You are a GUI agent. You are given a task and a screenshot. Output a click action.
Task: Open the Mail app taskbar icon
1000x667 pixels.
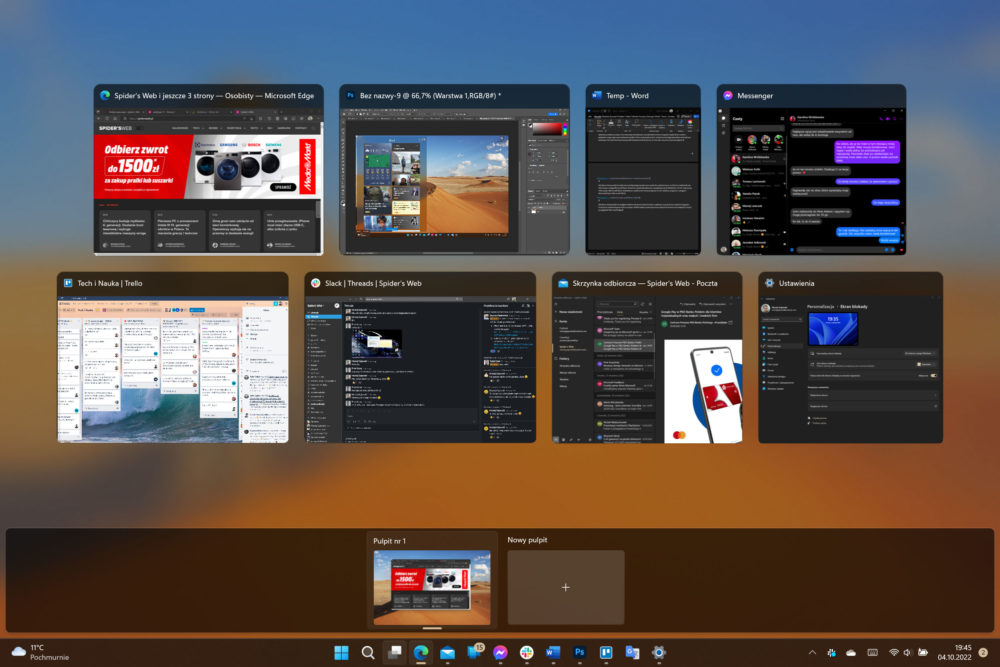448,652
